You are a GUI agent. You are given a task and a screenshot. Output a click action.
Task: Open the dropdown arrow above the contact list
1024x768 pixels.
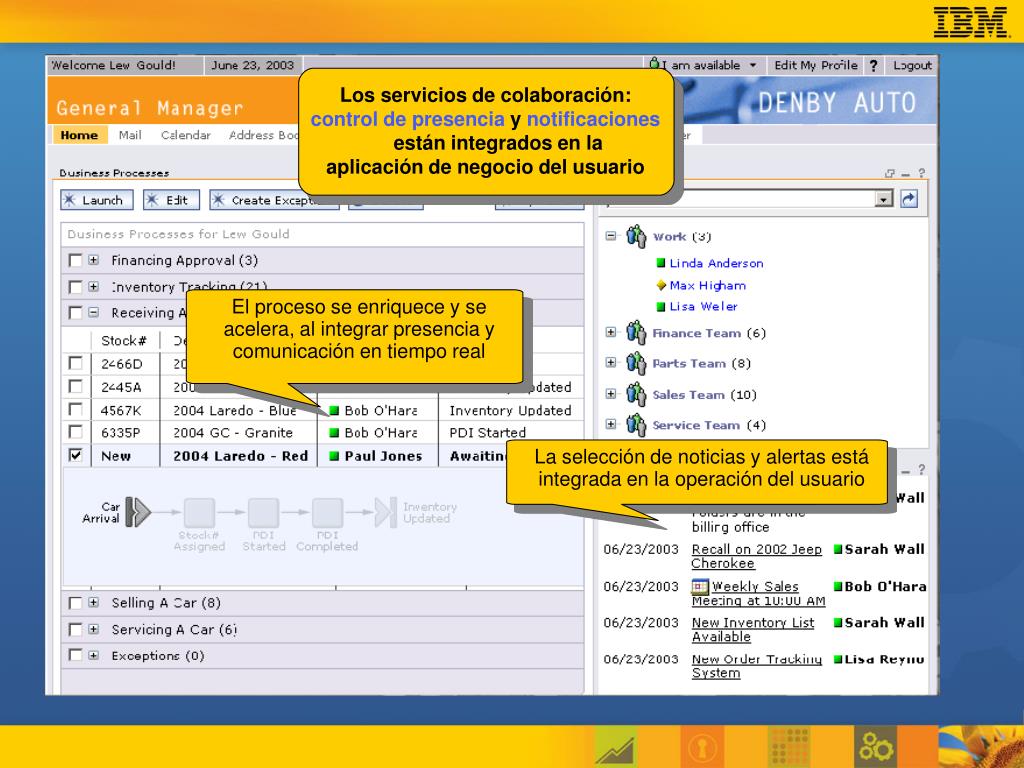(x=884, y=199)
